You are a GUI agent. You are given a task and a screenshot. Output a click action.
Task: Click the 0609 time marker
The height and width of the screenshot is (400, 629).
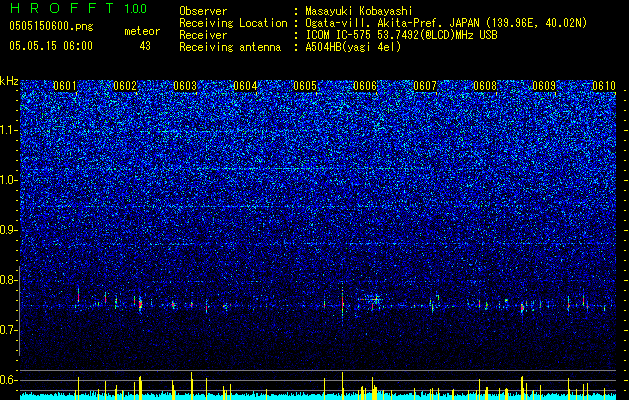tap(544, 86)
